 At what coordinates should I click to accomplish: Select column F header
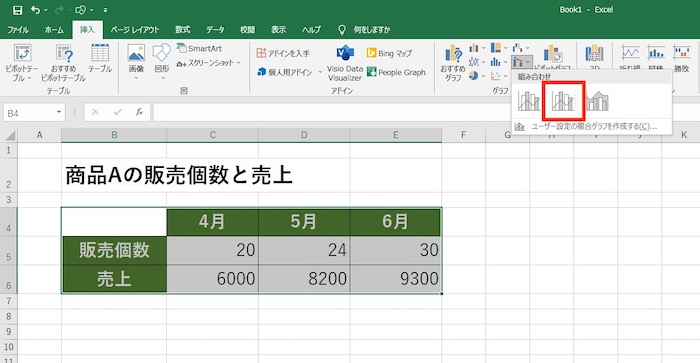point(463,135)
